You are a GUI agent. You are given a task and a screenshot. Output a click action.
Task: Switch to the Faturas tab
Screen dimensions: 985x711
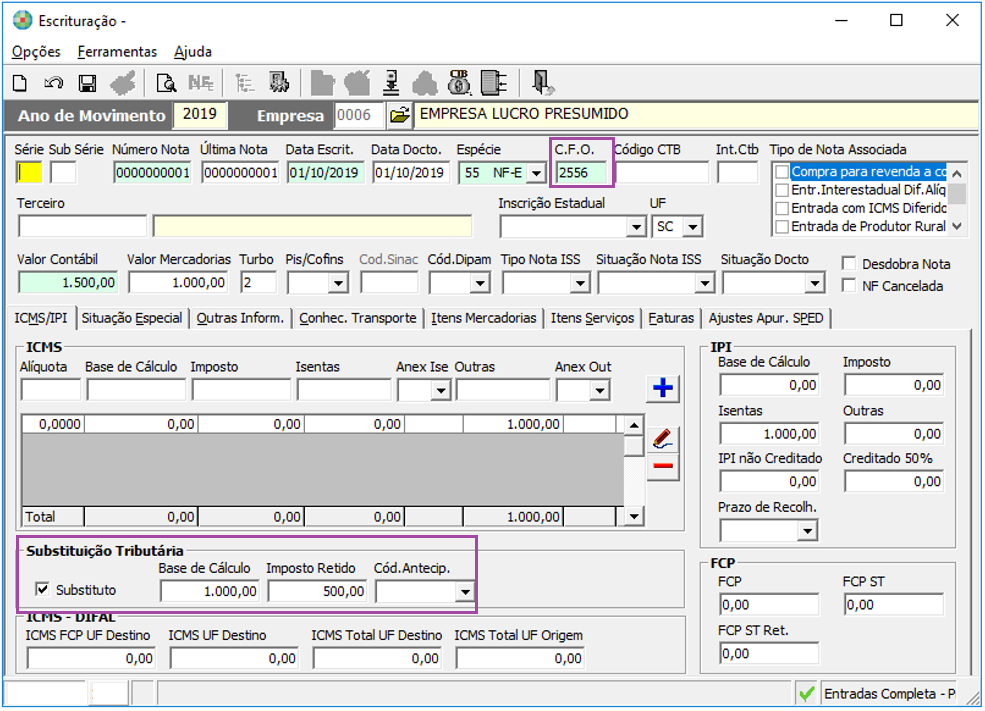coord(671,318)
